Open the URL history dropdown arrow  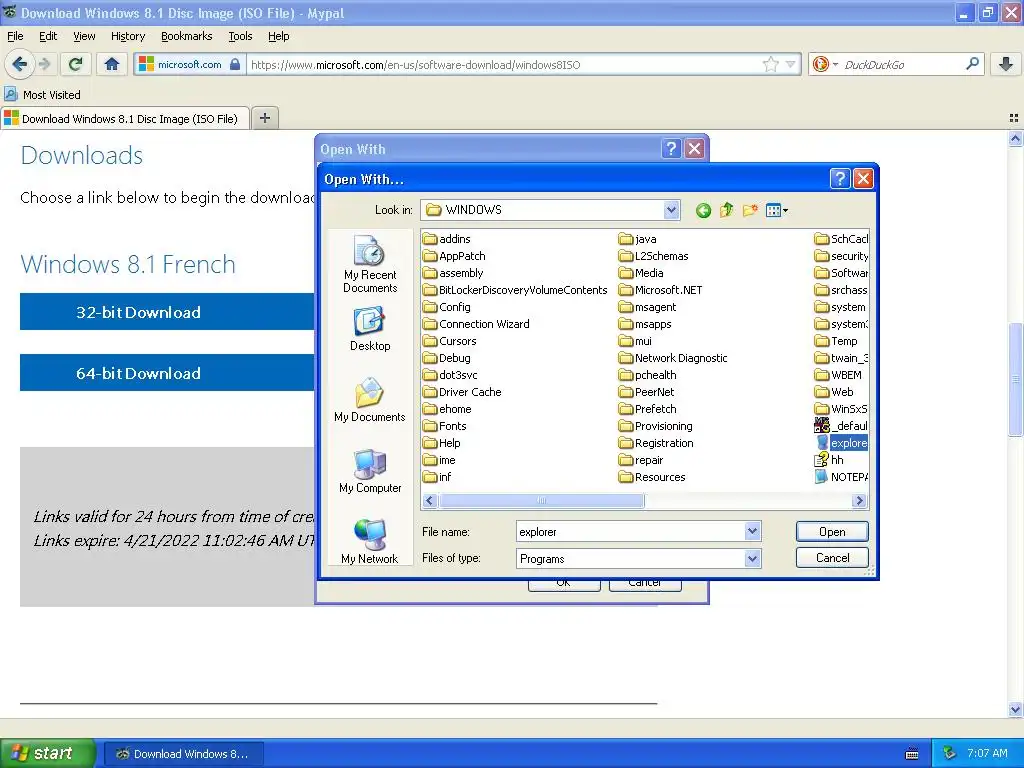tap(790, 64)
